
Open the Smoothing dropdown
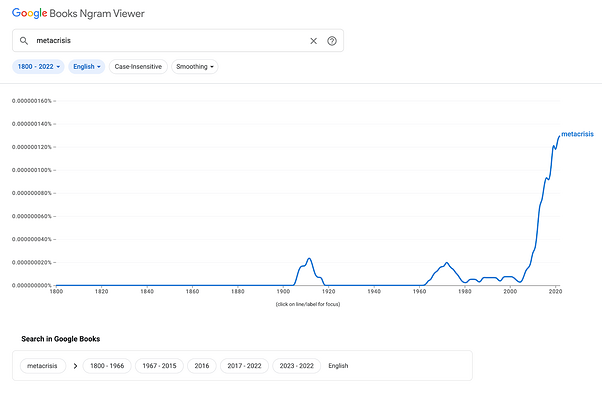[x=195, y=67]
